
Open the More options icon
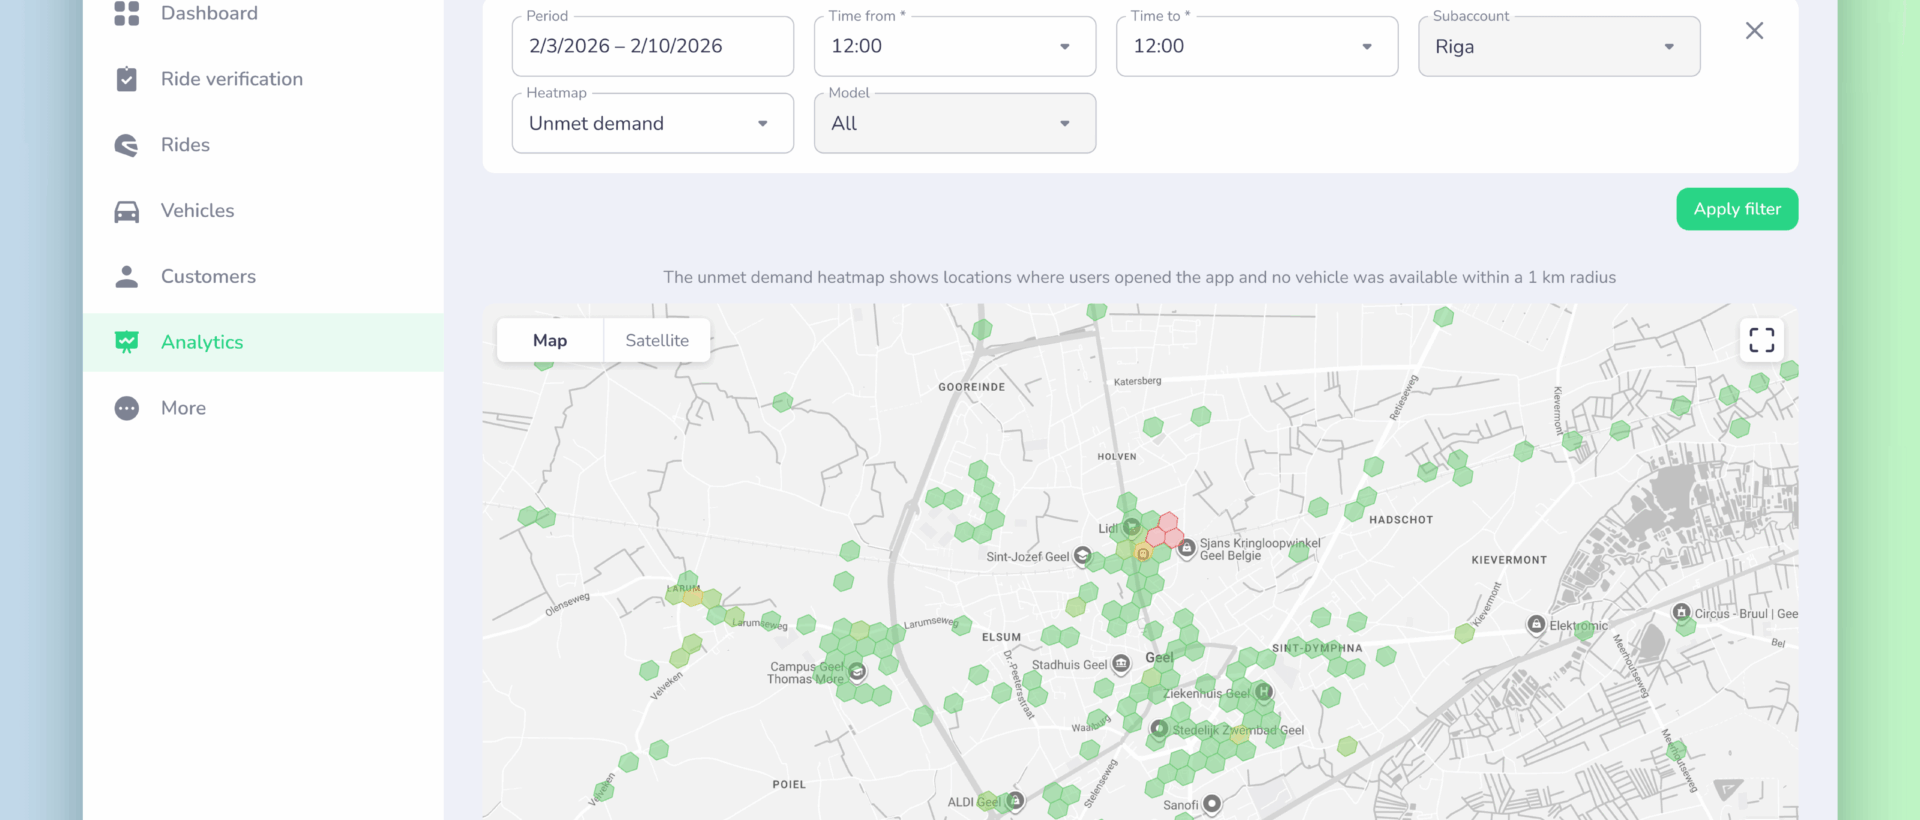tap(127, 408)
